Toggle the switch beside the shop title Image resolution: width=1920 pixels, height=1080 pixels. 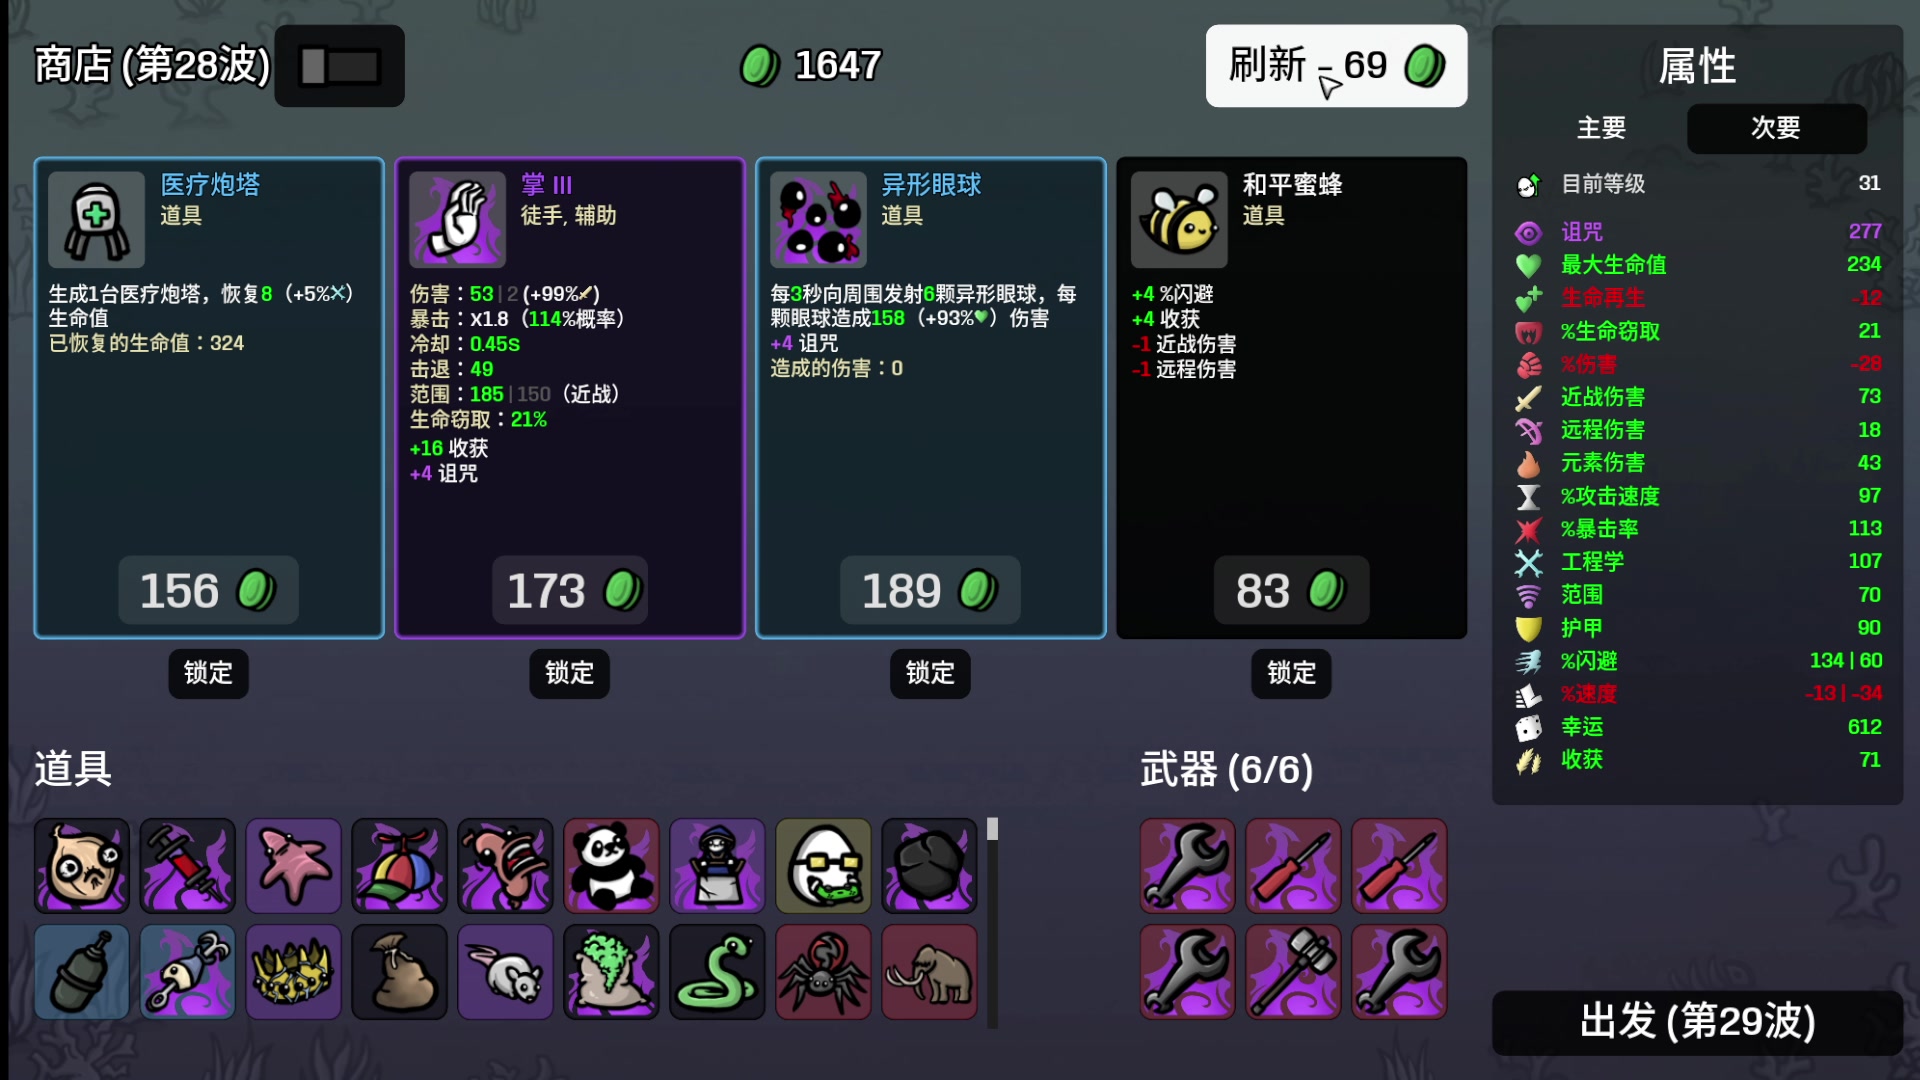click(x=340, y=66)
